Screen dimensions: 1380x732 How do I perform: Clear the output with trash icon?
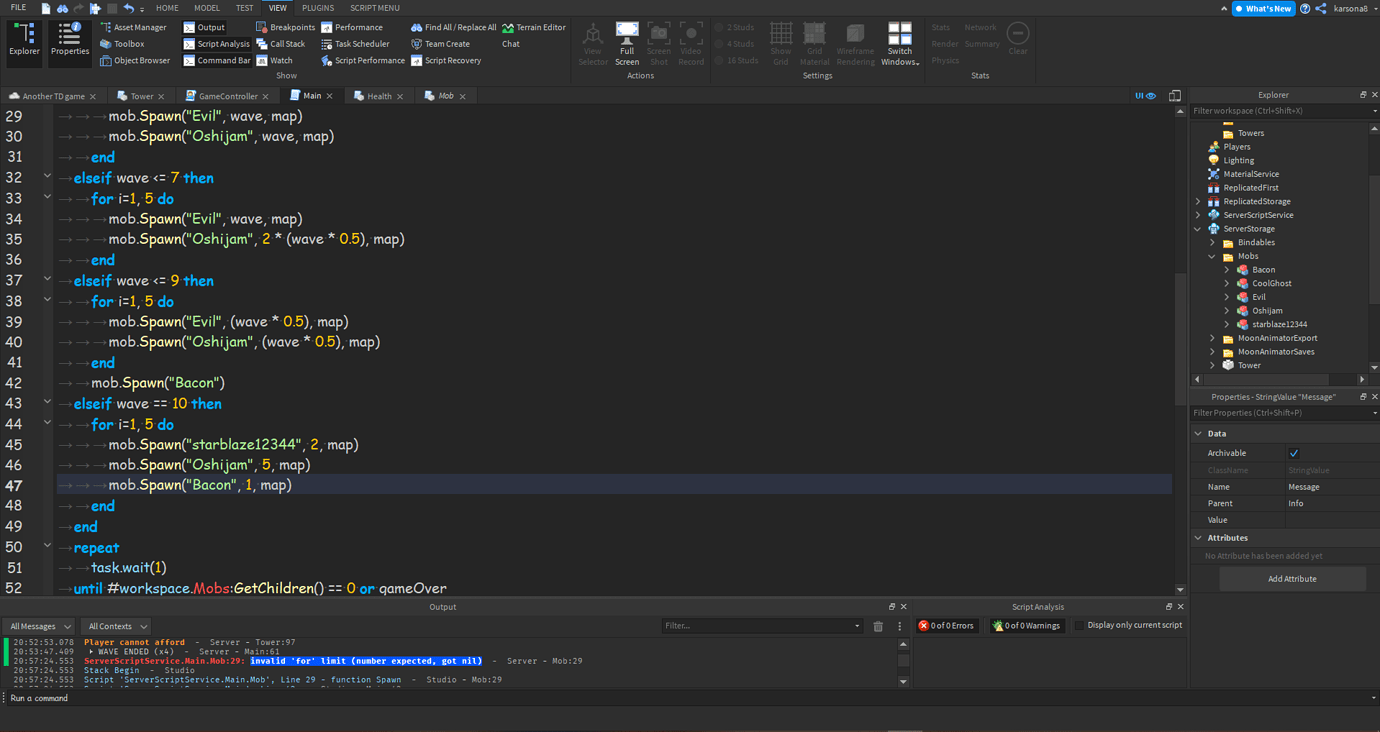pos(878,626)
